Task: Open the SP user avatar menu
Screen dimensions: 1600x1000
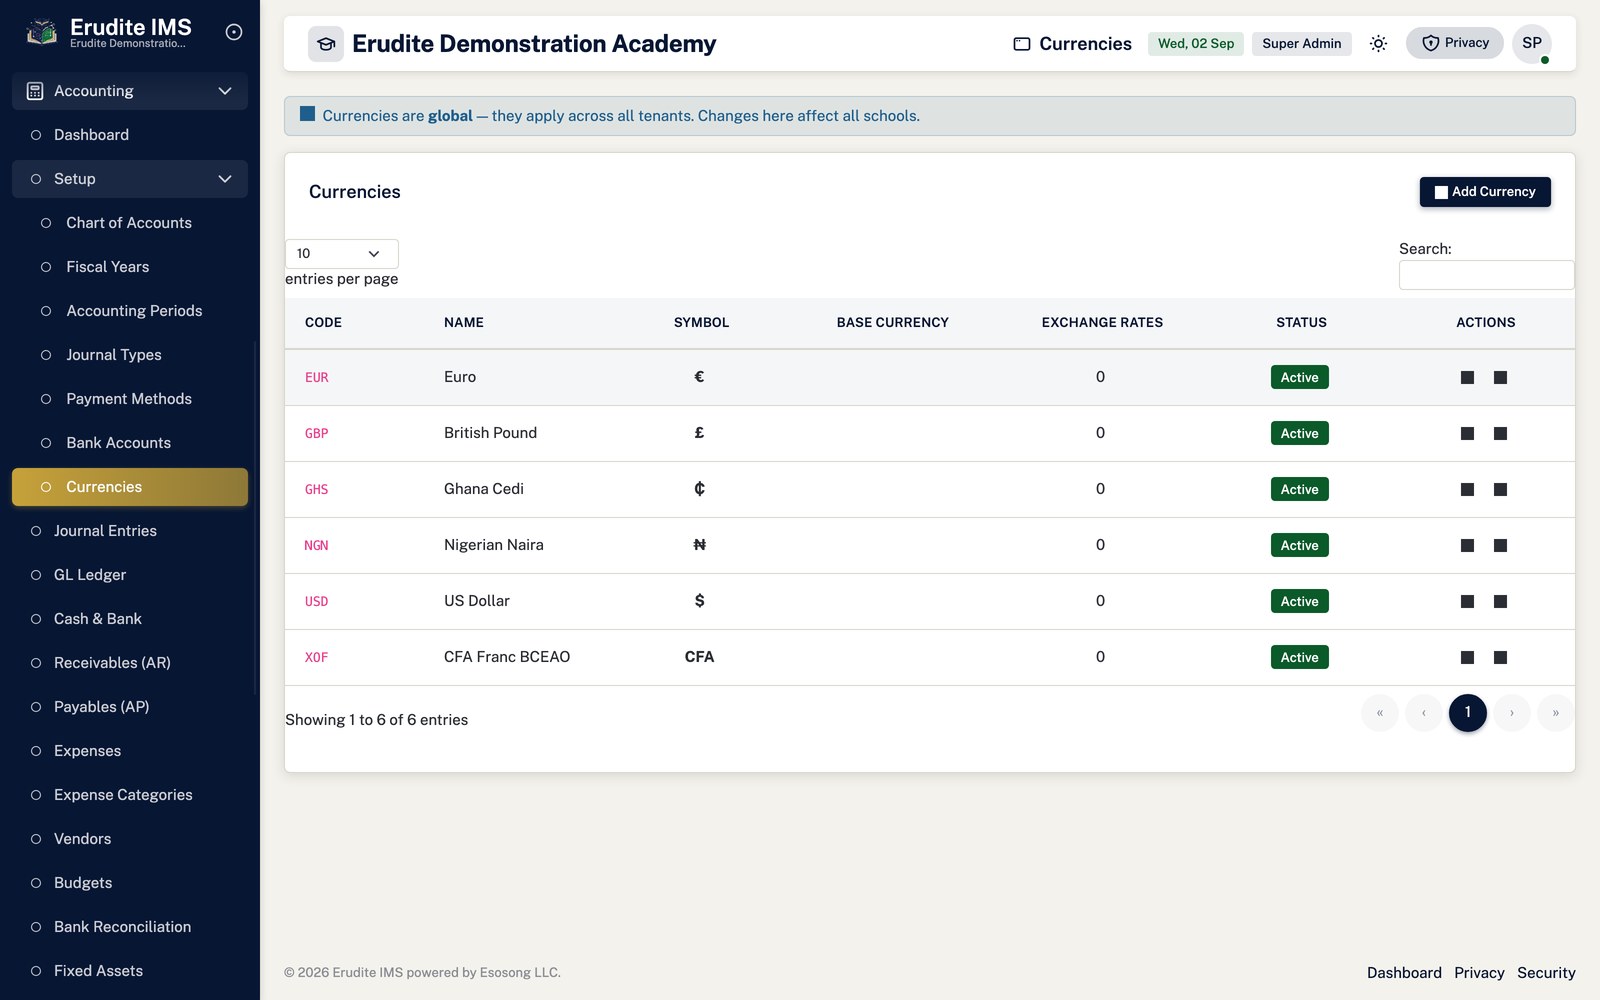Action: (1532, 43)
